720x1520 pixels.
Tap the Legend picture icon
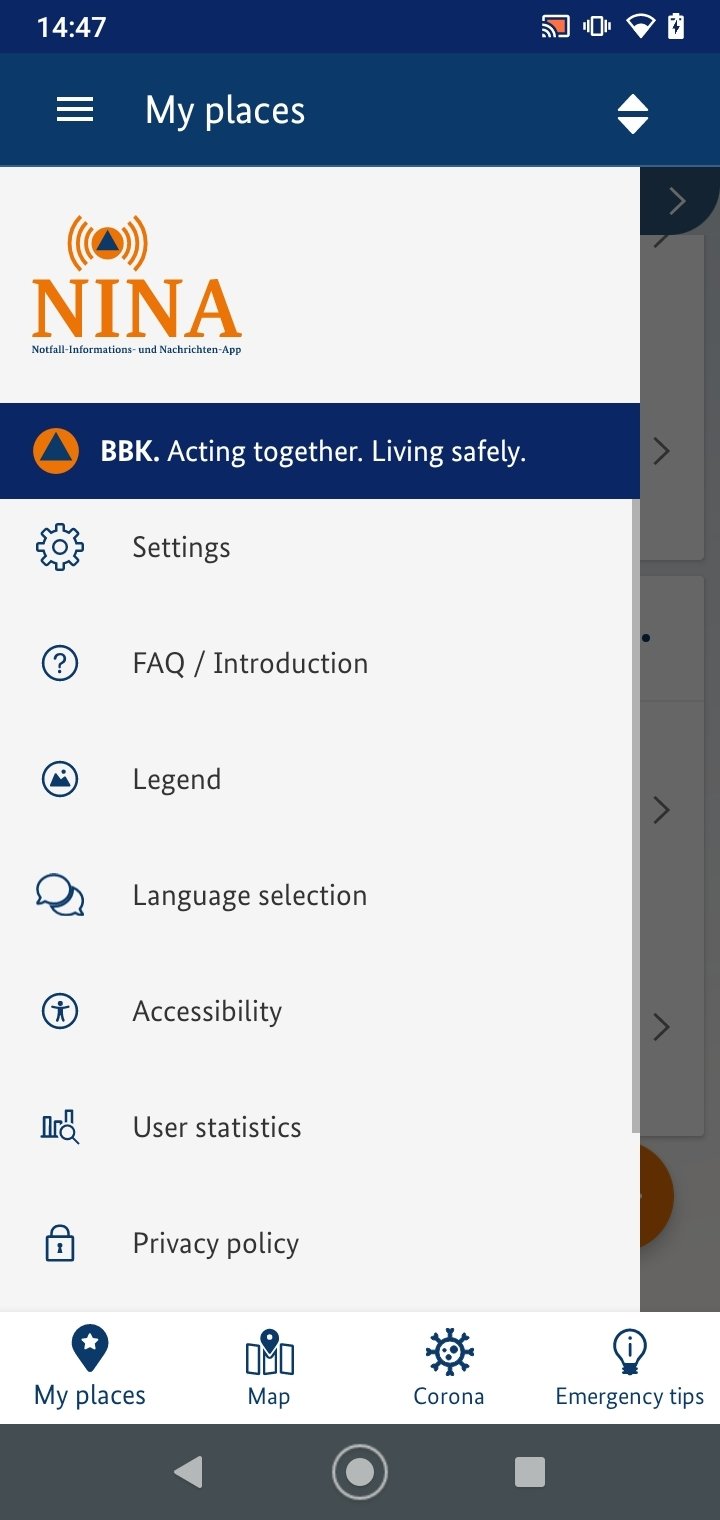coord(60,779)
